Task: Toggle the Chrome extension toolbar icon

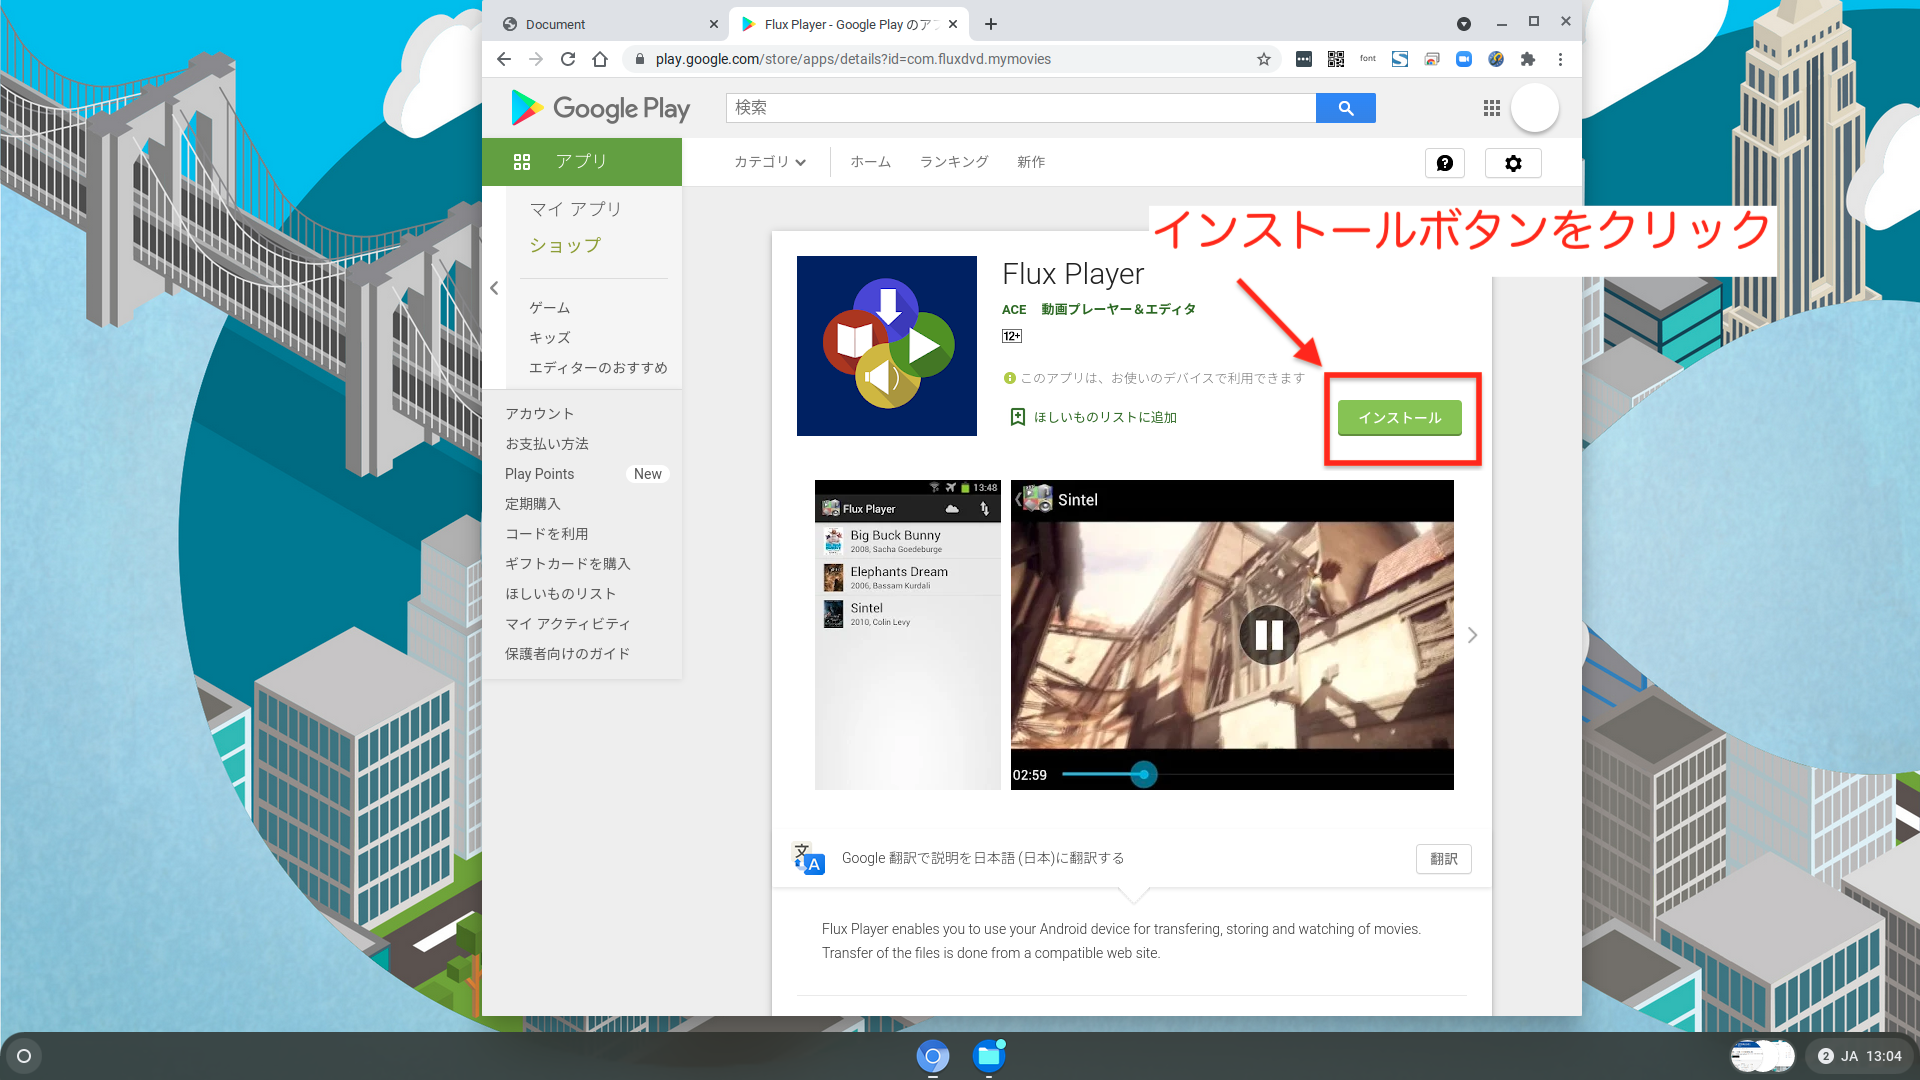Action: point(1528,59)
